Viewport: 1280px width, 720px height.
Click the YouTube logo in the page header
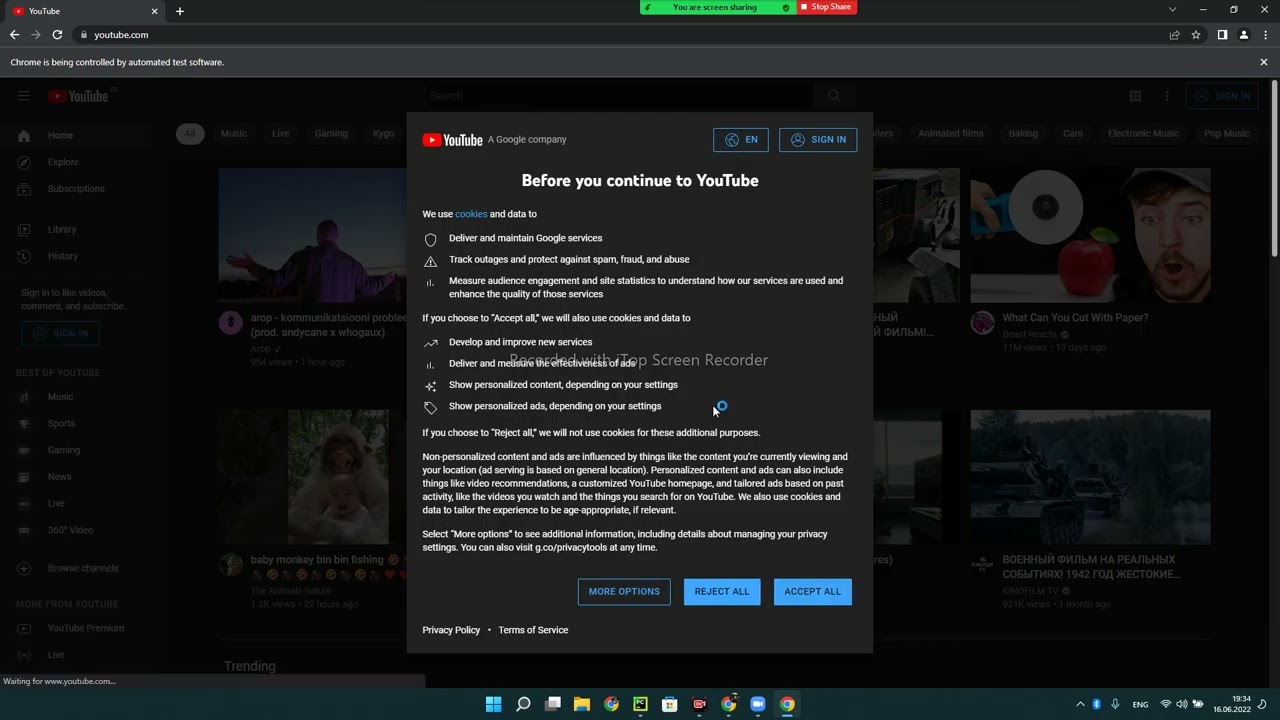78,96
